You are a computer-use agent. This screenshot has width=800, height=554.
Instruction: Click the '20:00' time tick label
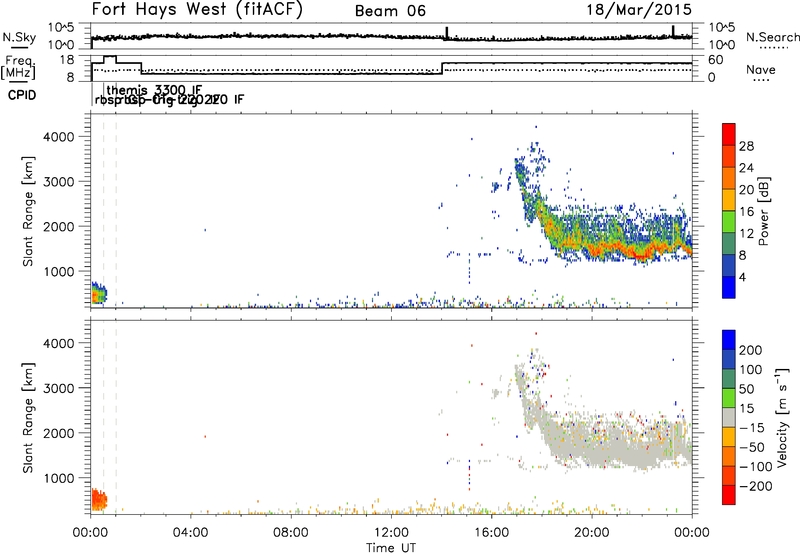click(x=592, y=533)
